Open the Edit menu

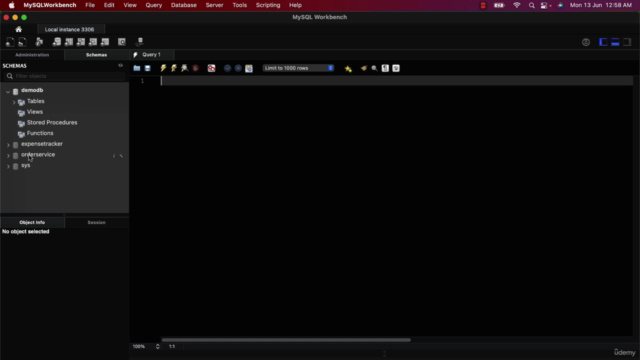109,5
